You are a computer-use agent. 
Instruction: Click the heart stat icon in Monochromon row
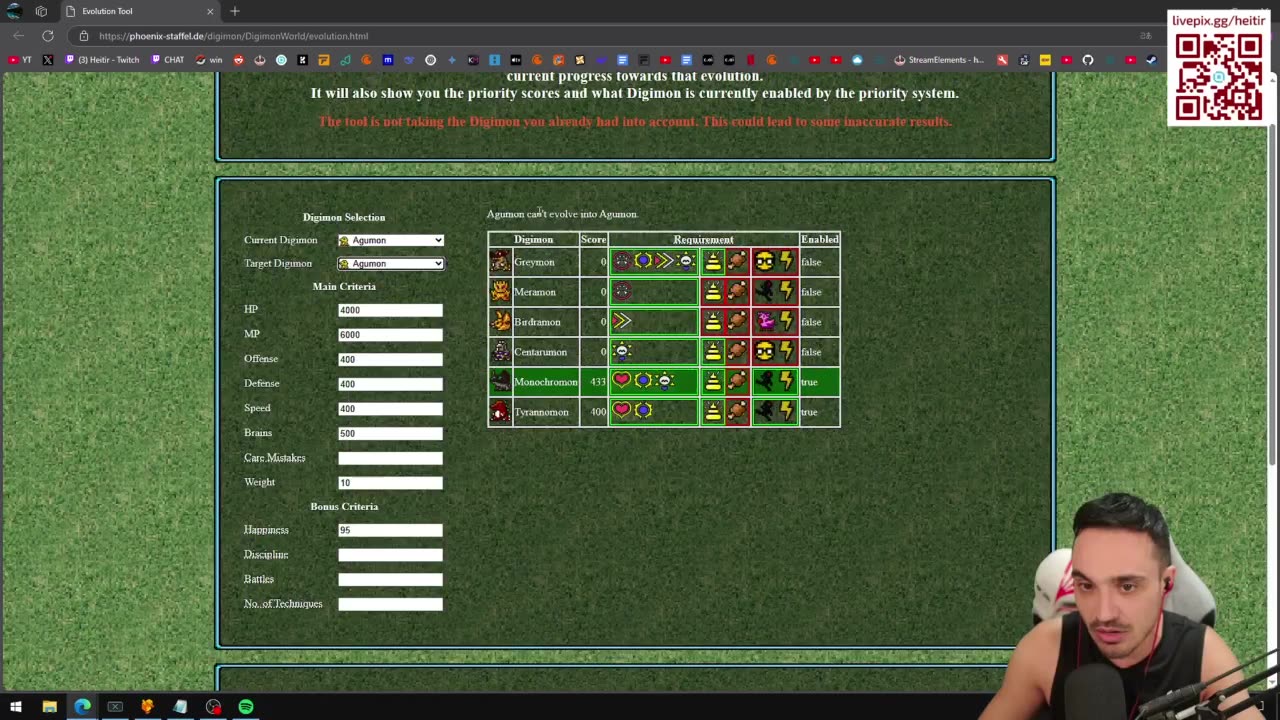coord(622,381)
